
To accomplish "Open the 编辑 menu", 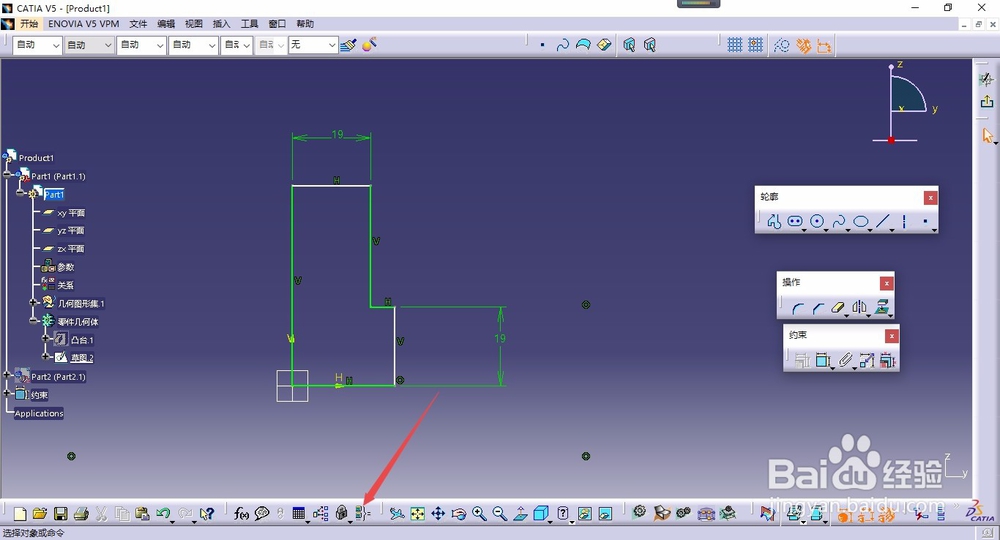I will 166,24.
